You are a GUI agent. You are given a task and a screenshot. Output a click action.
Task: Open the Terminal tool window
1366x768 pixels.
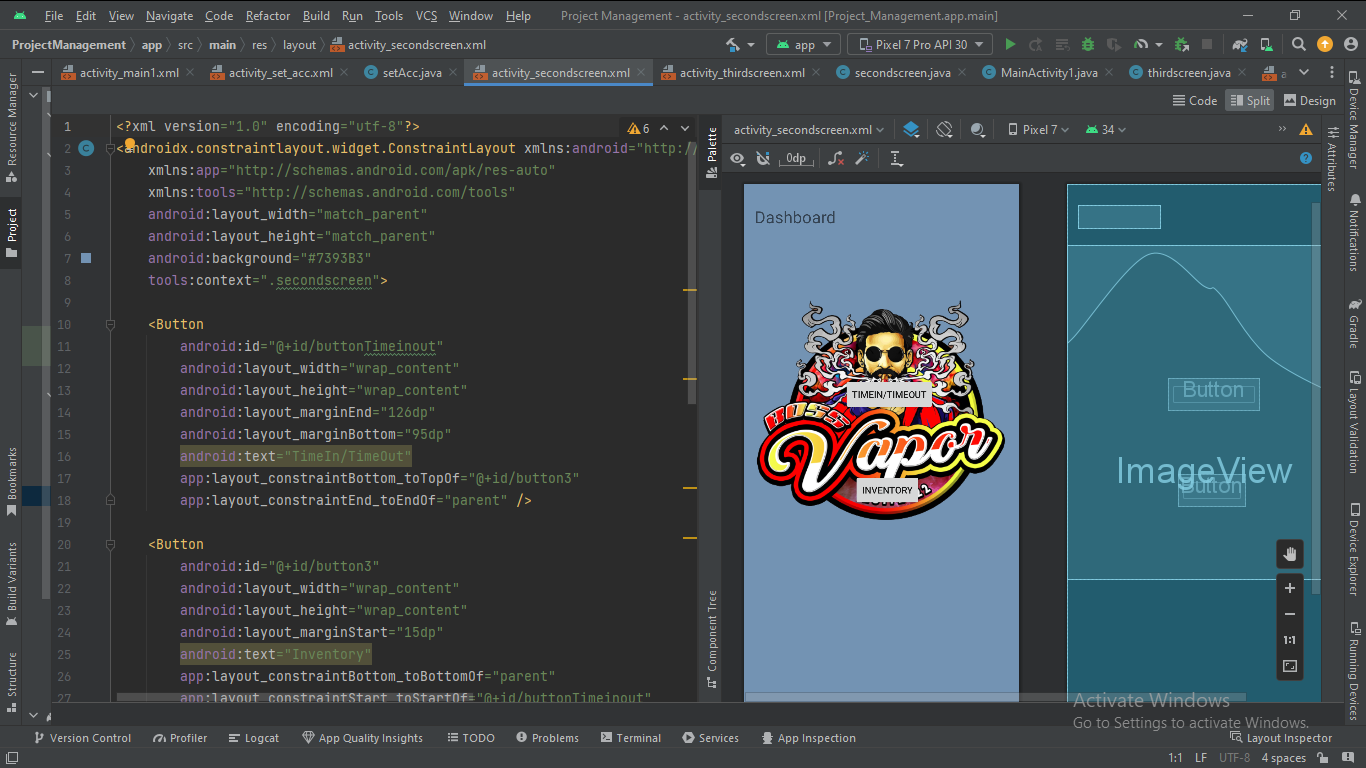point(629,738)
